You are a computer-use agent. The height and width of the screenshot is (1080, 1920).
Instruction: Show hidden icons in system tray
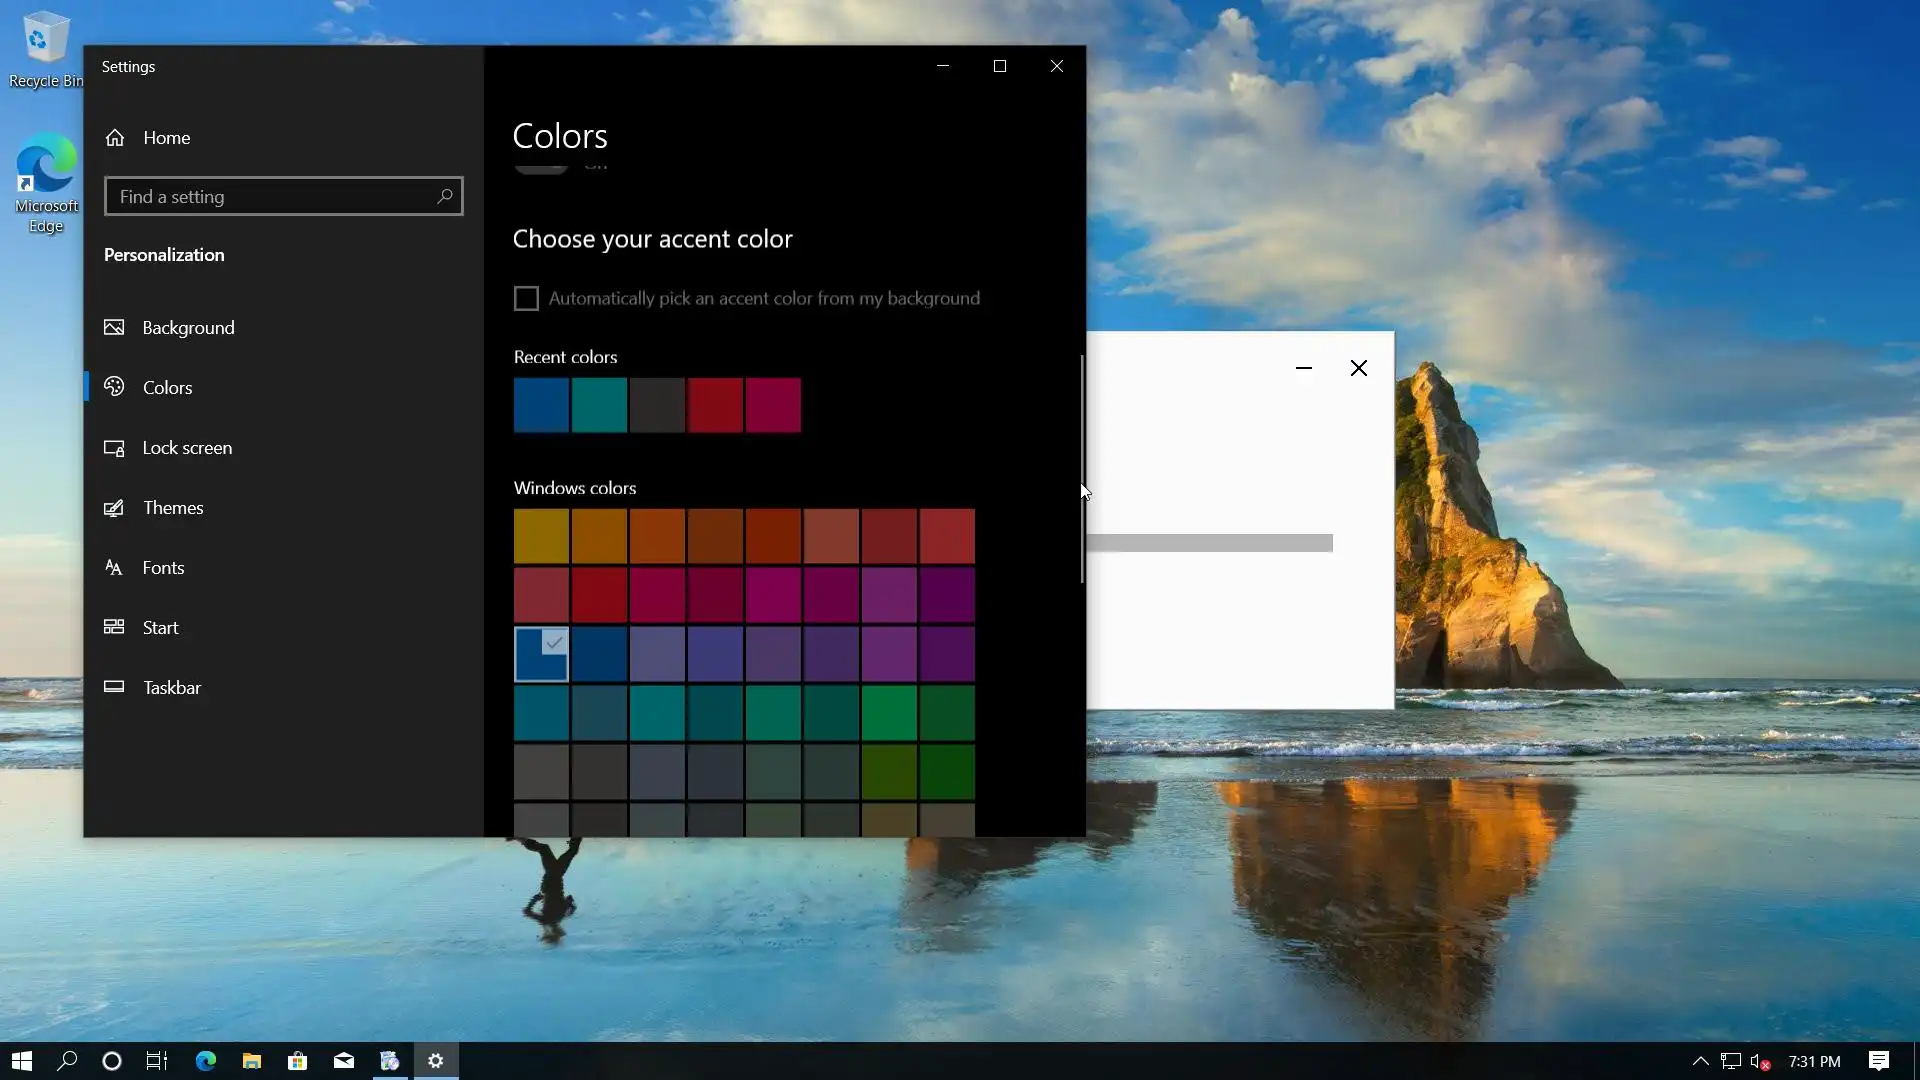(1700, 1061)
